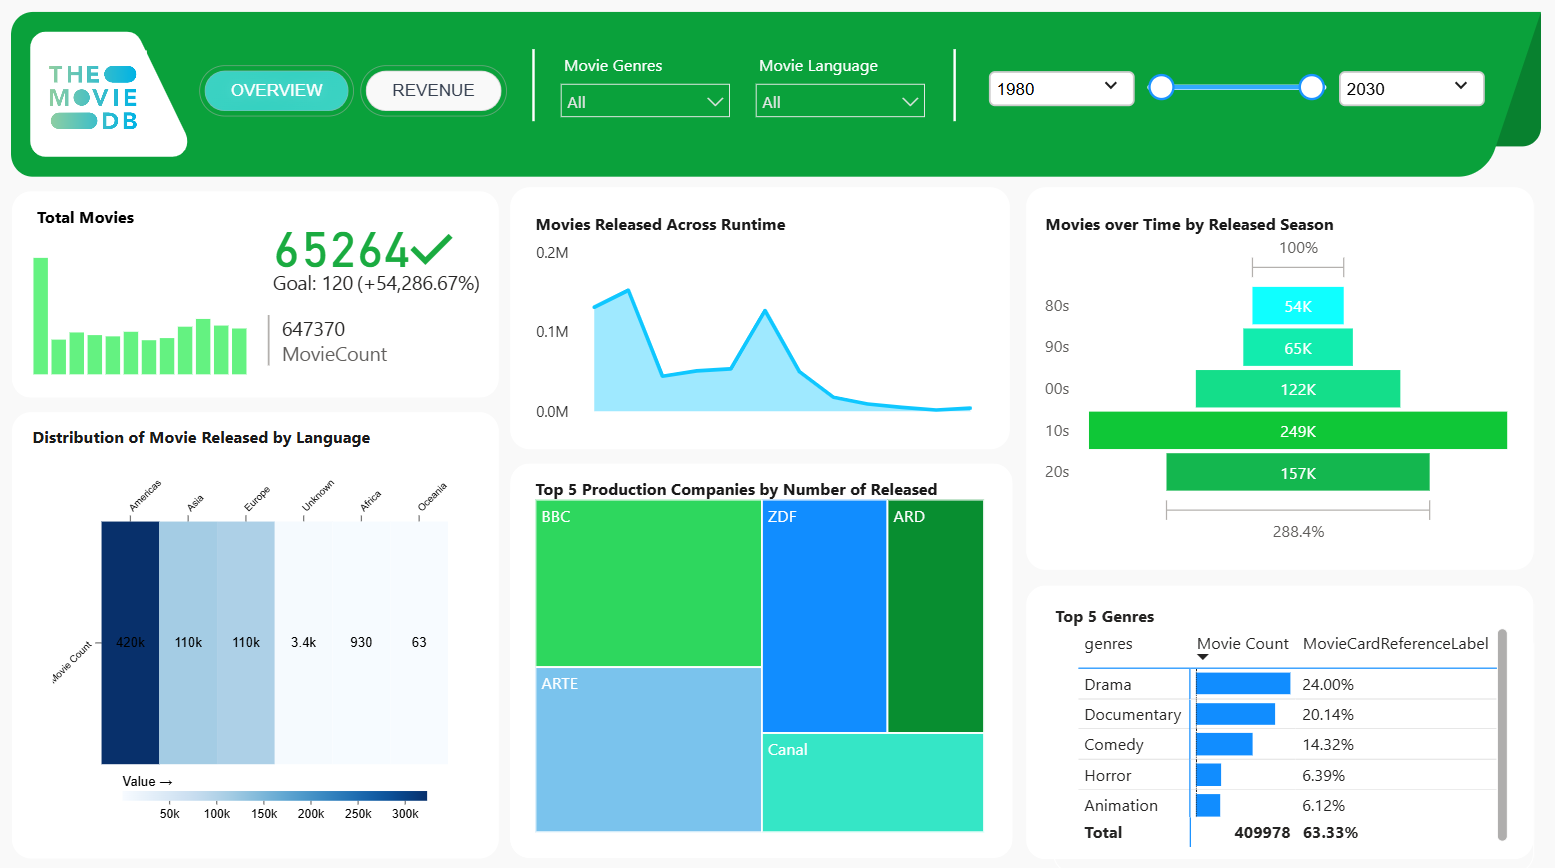Screen dimensions: 1555x868
Task: Click the Movie Count column header
Action: pyautogui.click(x=1243, y=644)
